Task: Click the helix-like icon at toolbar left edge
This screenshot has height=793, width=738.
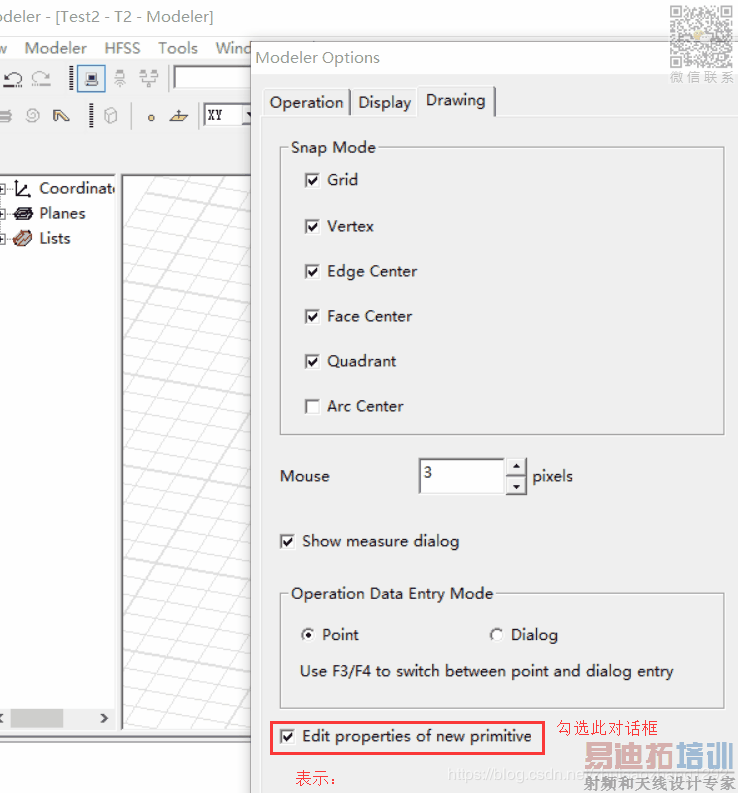Action: point(5,116)
